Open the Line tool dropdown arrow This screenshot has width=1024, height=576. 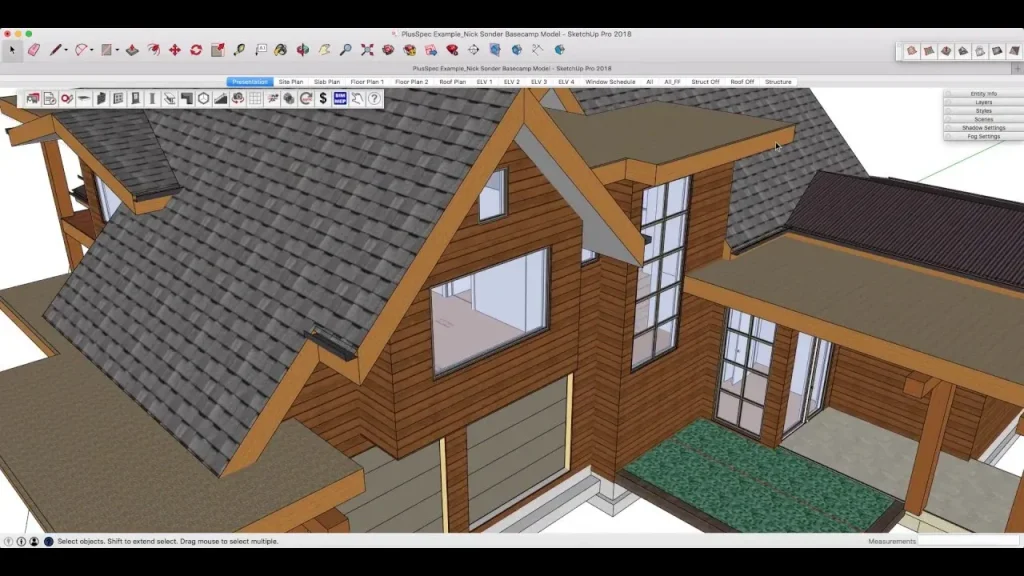click(x=66, y=50)
